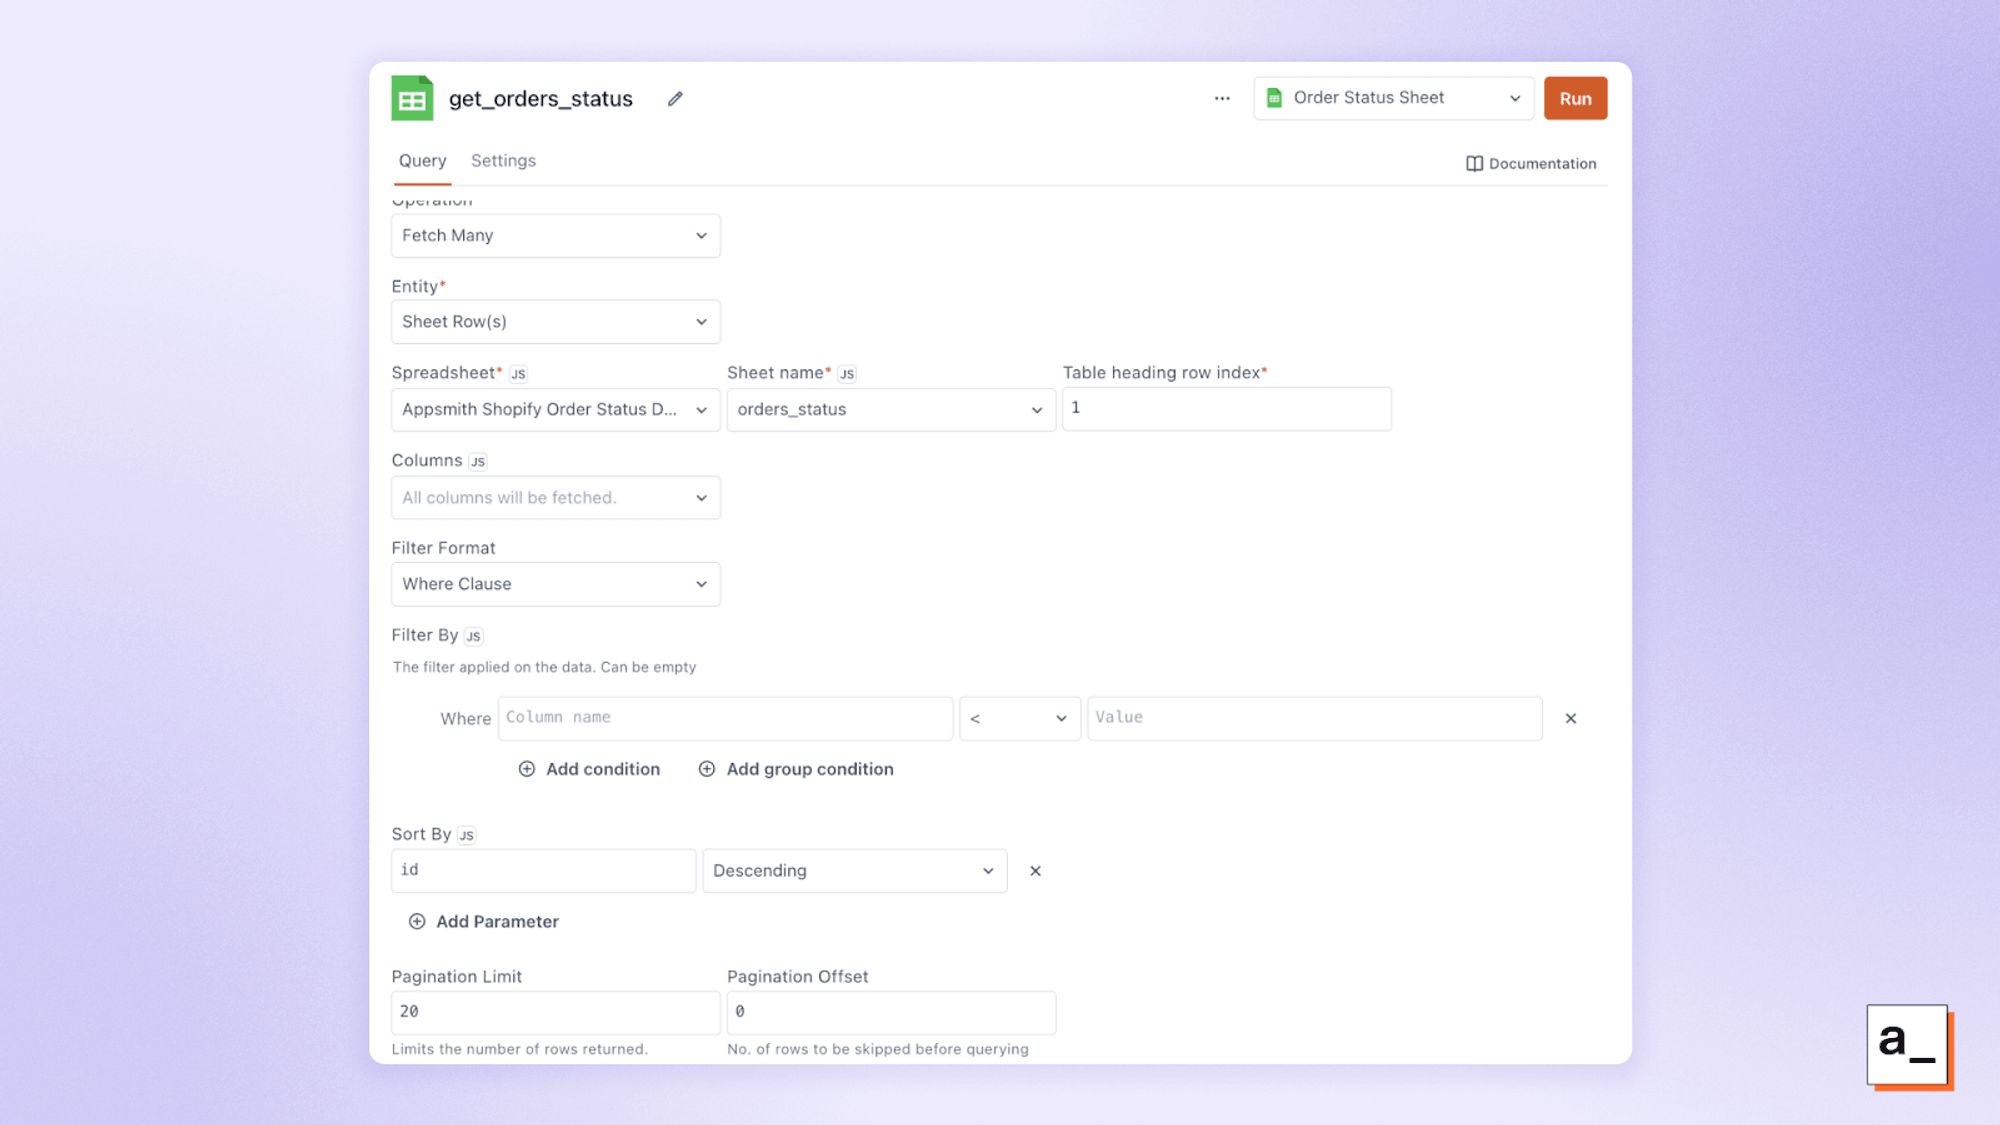
Task: Switch to the Settings tab
Action: pyautogui.click(x=503, y=160)
